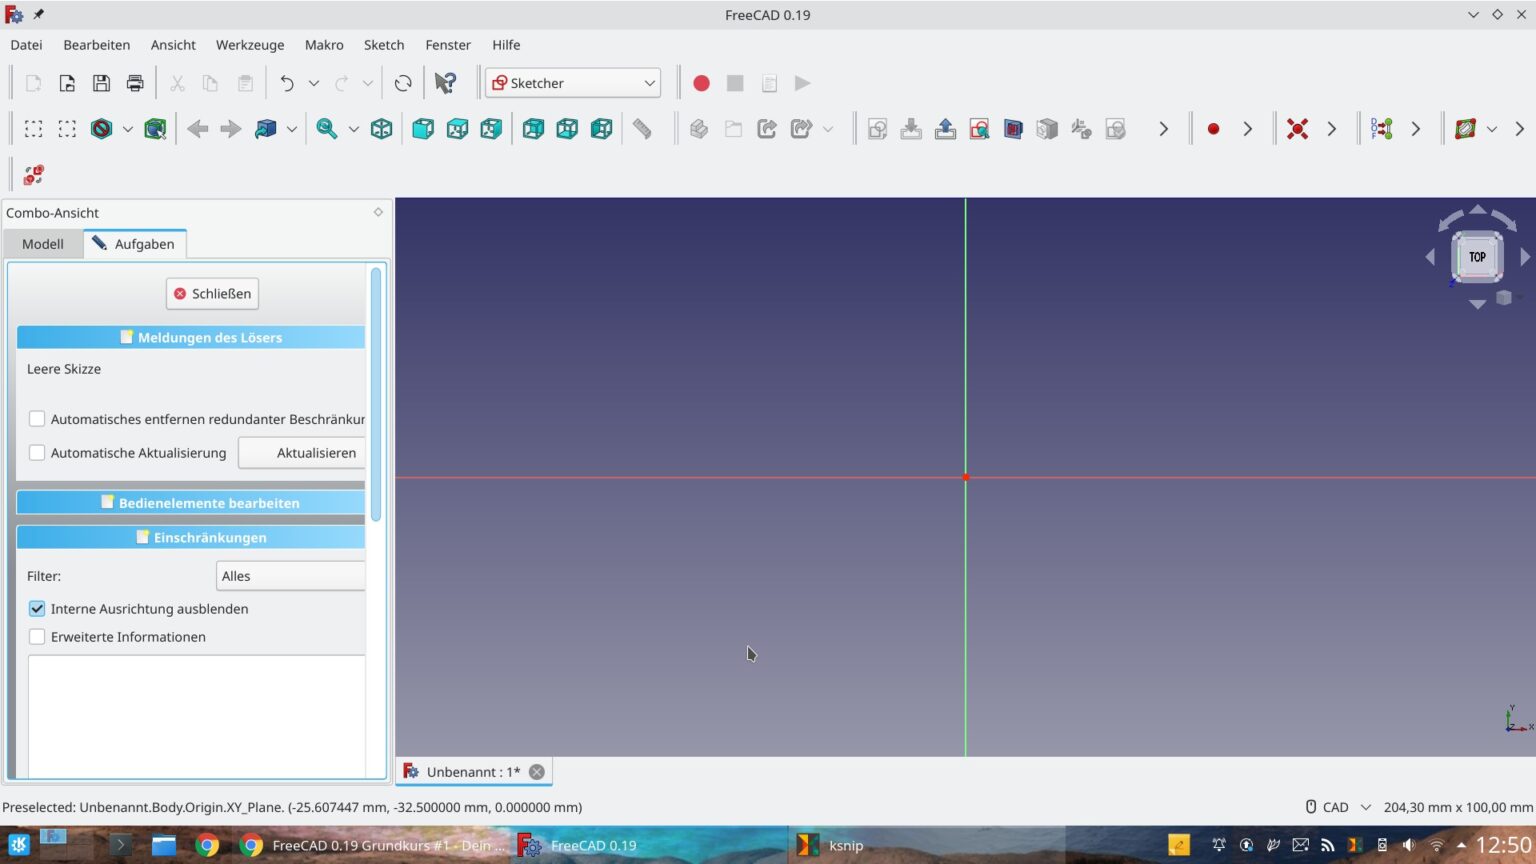Click the task panel vertical scrollbar
This screenshot has height=864, width=1536.
coord(376,394)
